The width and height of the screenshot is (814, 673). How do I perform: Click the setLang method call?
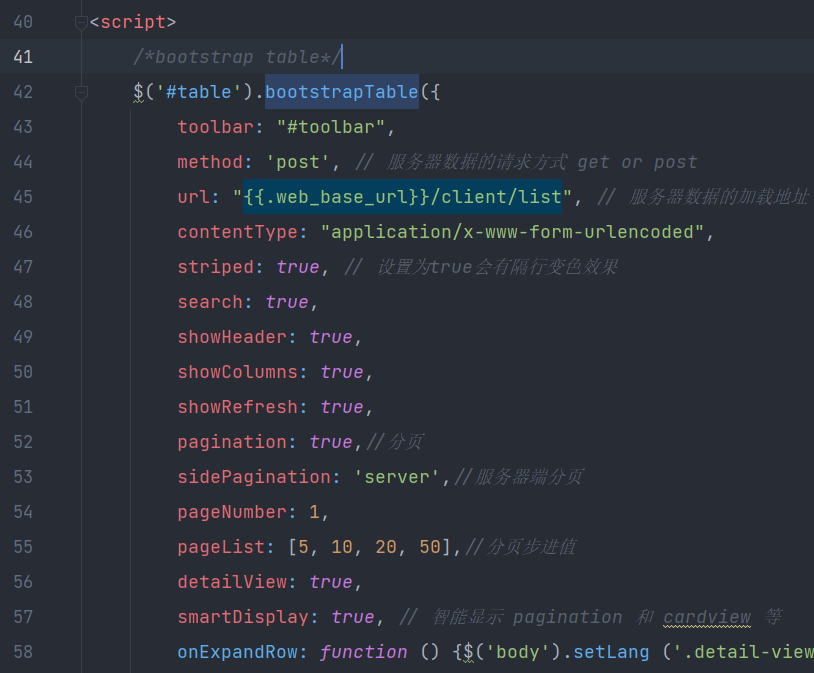coord(611,652)
